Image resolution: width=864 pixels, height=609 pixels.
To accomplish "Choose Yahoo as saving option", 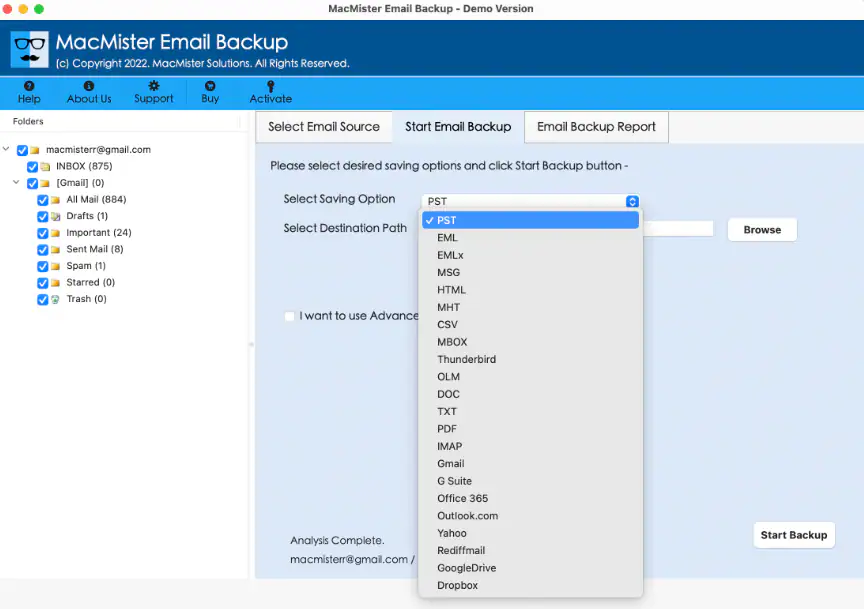I will (x=530, y=533).
